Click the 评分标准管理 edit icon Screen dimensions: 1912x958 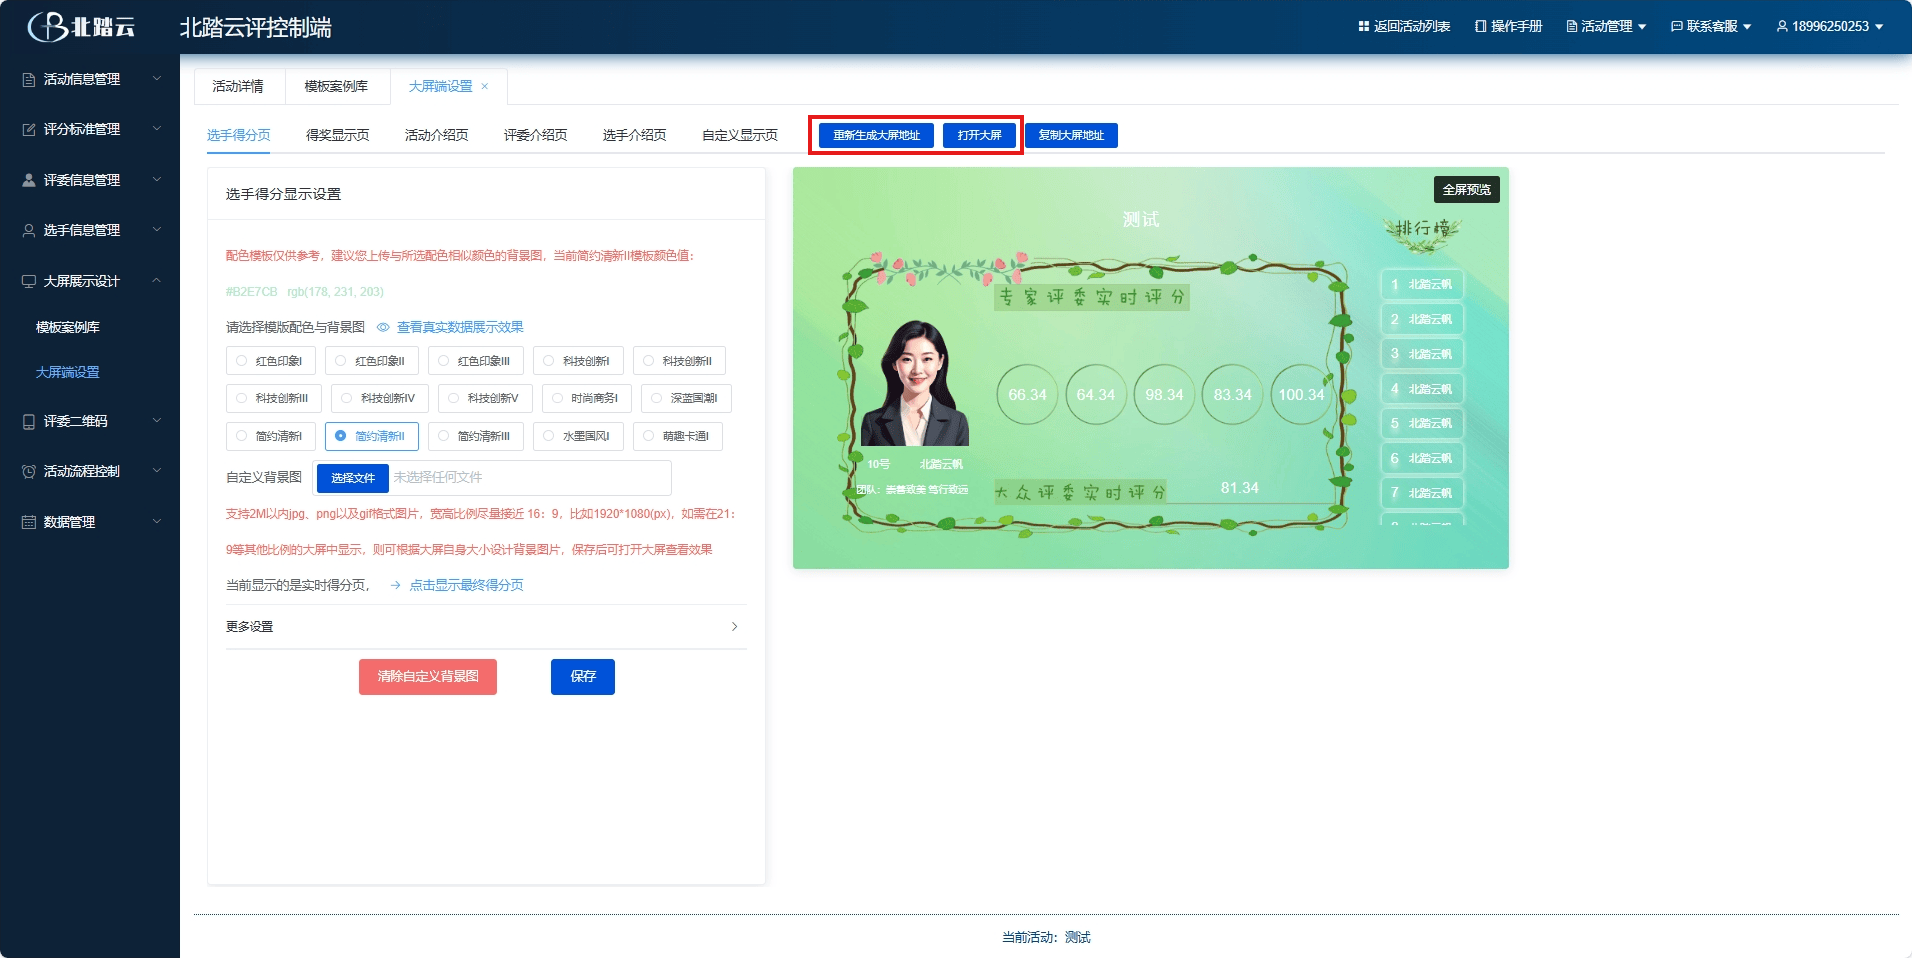(29, 129)
